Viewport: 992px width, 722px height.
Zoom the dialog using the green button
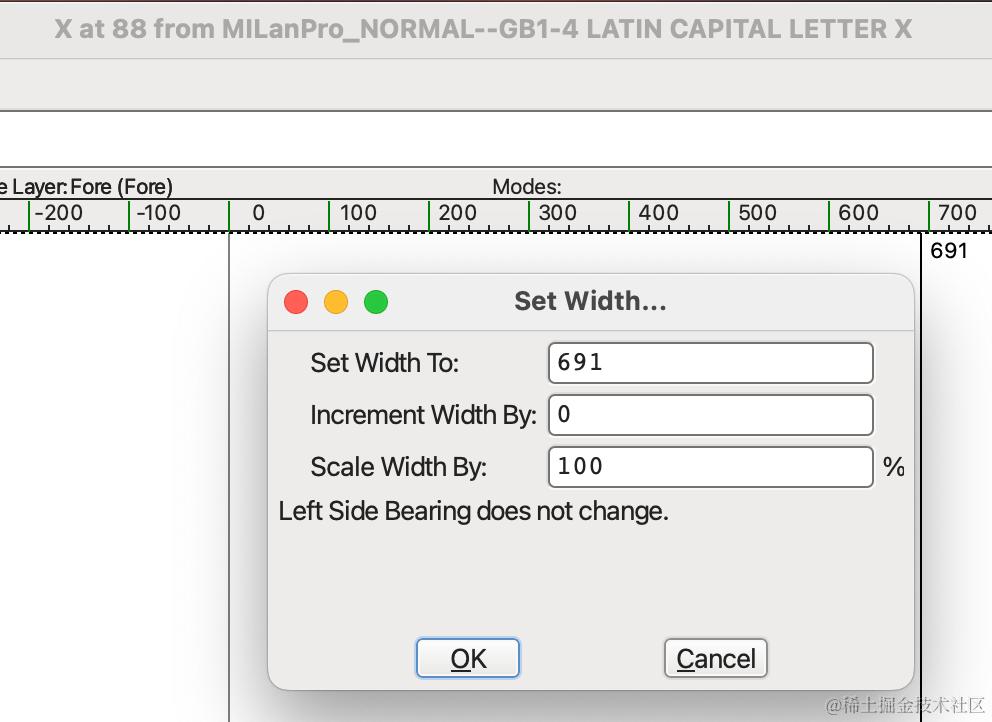(x=376, y=301)
